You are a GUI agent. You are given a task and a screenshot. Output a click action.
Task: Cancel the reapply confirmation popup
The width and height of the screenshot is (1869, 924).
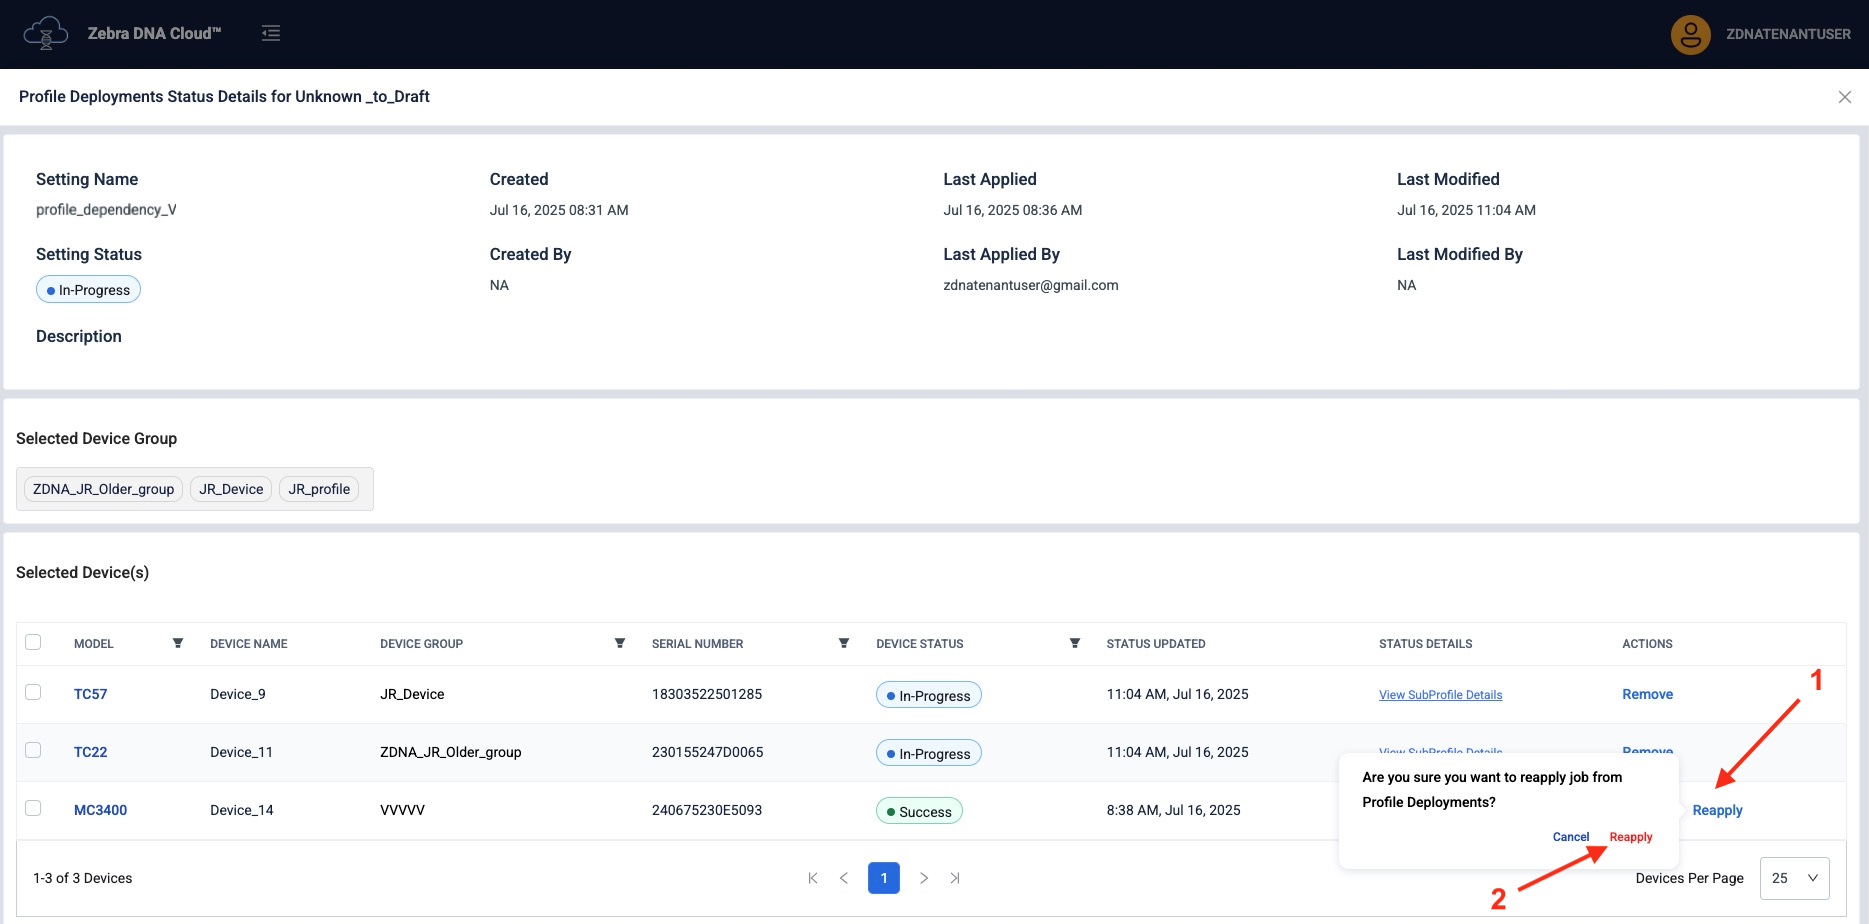(1570, 837)
